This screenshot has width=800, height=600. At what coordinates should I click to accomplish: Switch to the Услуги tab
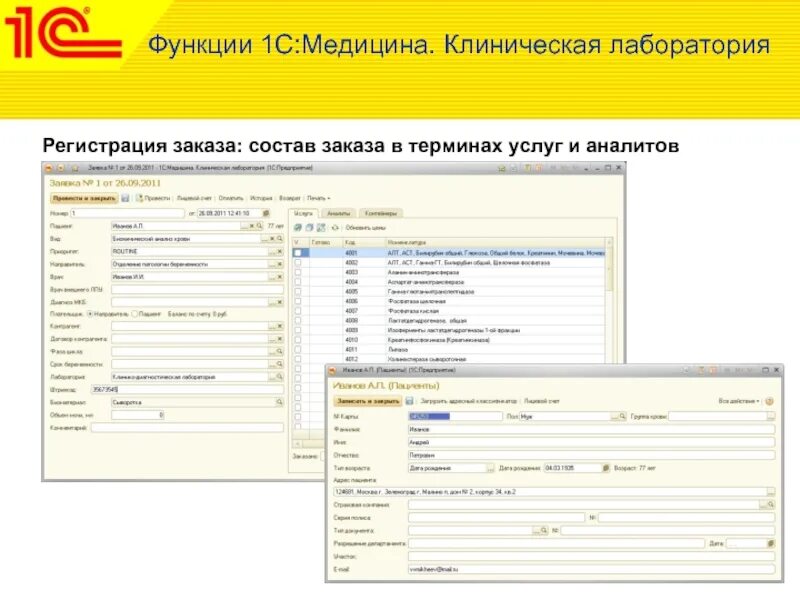click(304, 213)
